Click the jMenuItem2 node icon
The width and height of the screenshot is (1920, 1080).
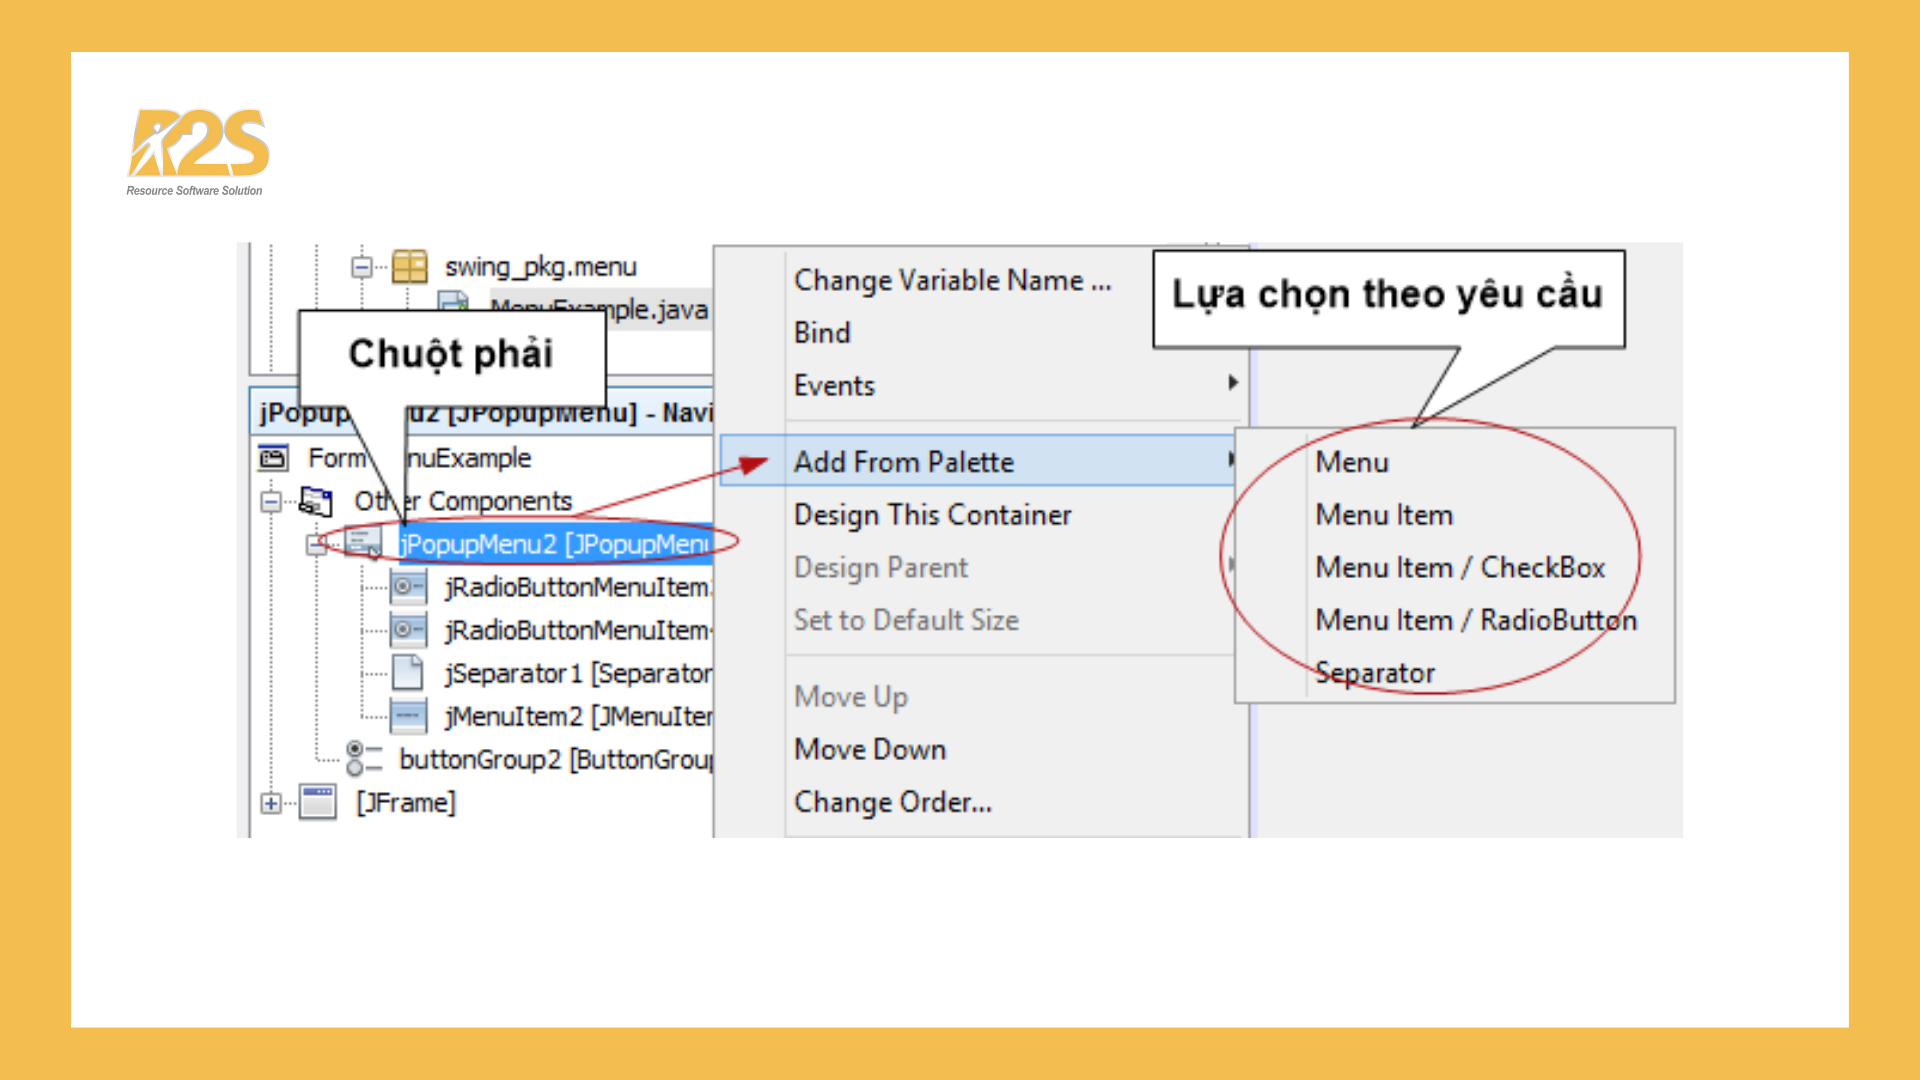(x=408, y=716)
